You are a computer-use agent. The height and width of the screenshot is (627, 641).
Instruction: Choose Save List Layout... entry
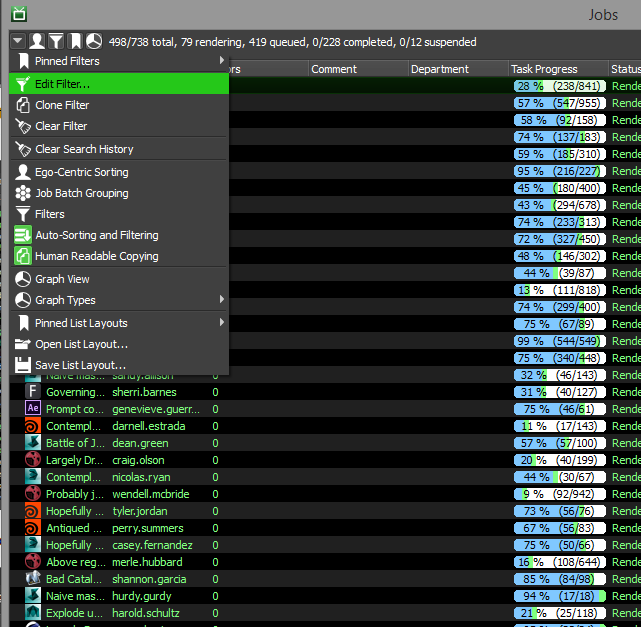pos(119,365)
